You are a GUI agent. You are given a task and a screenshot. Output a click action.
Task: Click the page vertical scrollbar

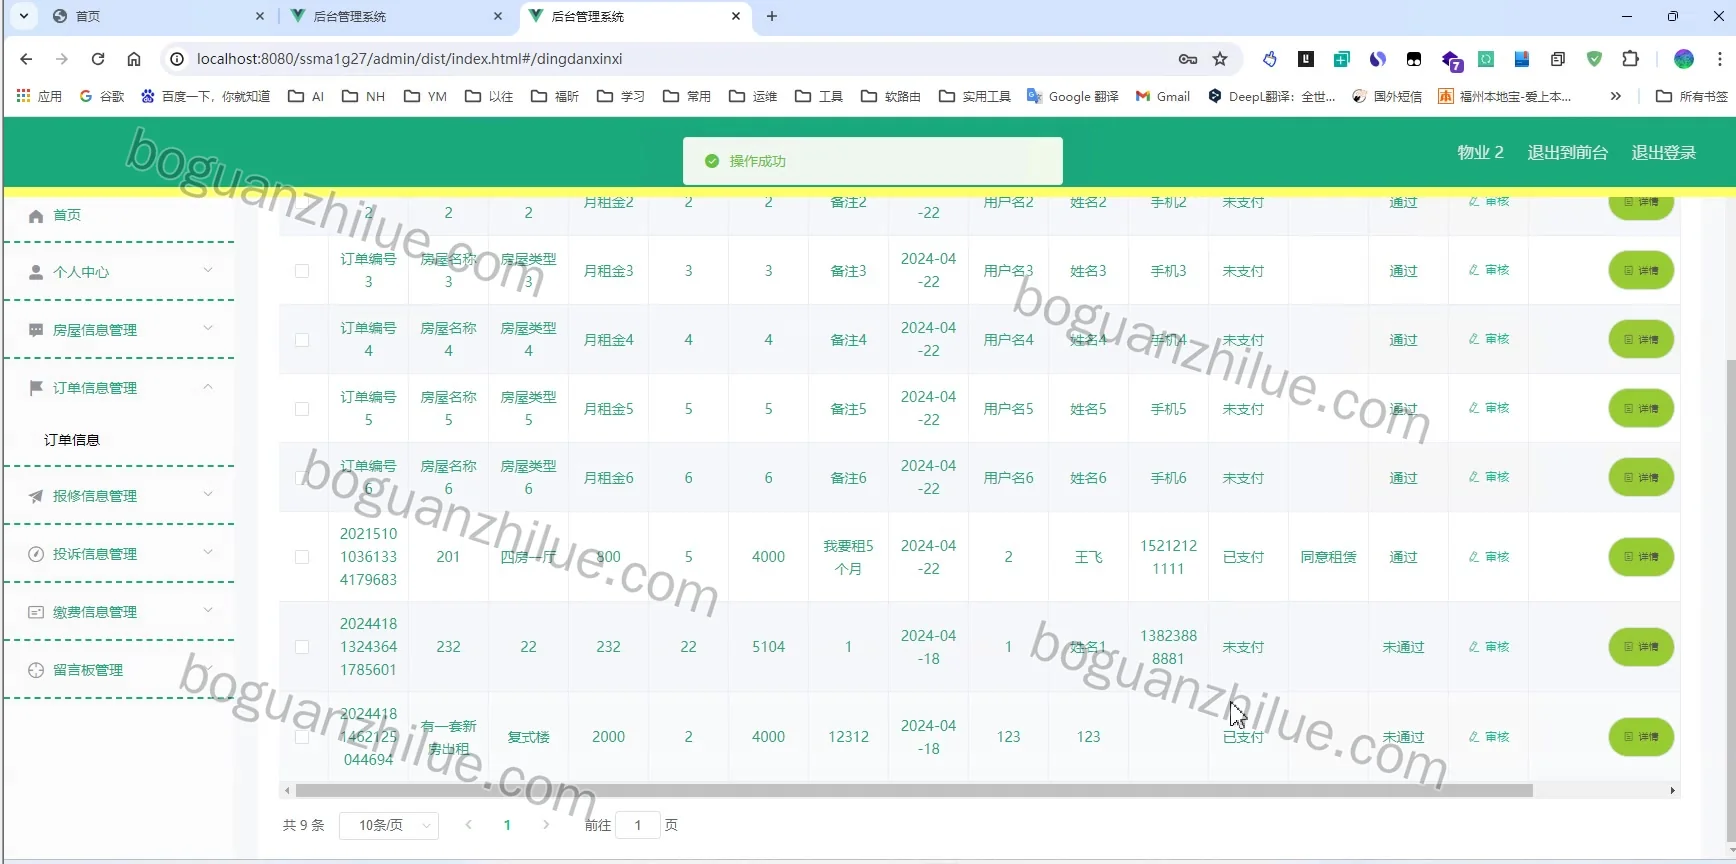coord(1731,600)
